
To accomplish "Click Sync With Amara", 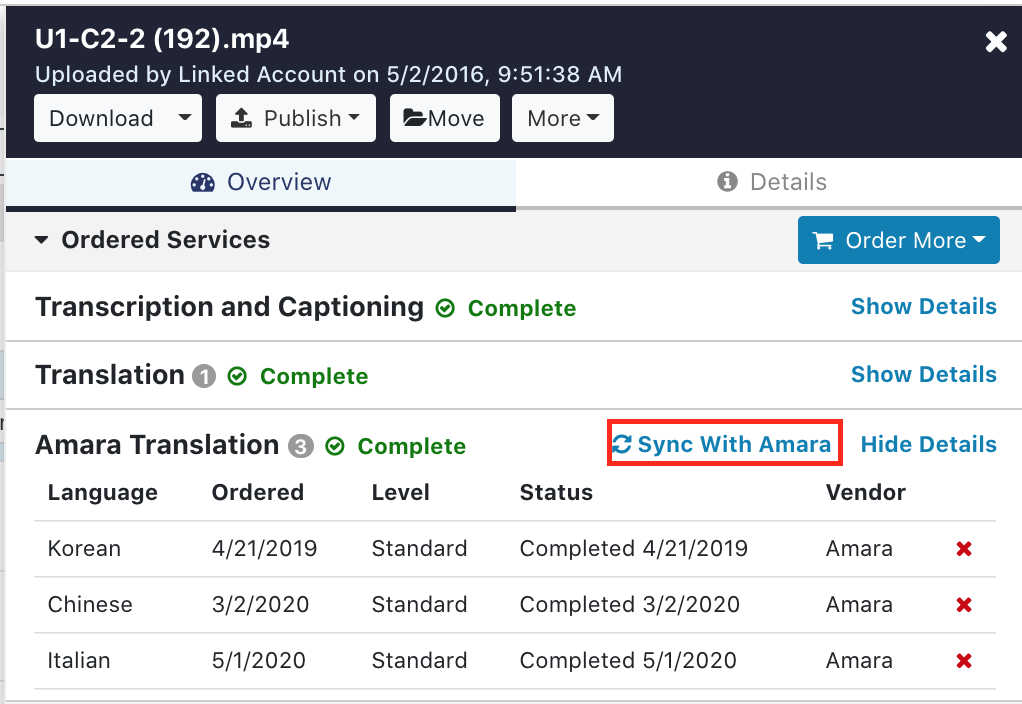I will coord(722,444).
